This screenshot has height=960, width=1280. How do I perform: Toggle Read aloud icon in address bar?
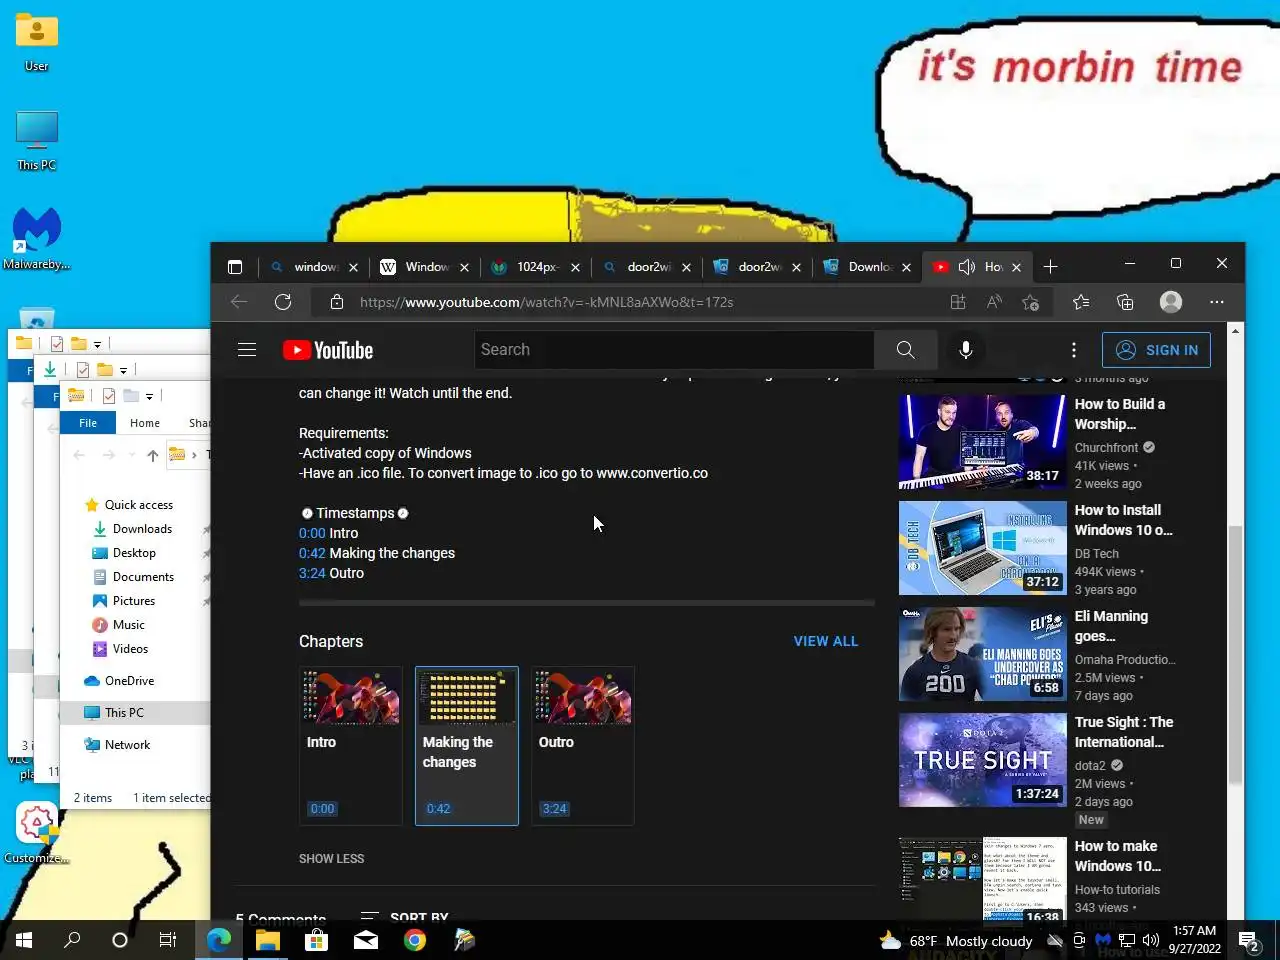(994, 302)
